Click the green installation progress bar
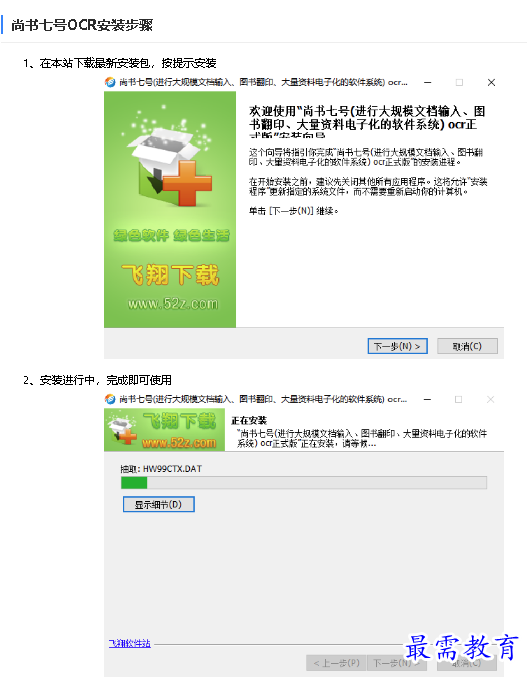 (304, 482)
